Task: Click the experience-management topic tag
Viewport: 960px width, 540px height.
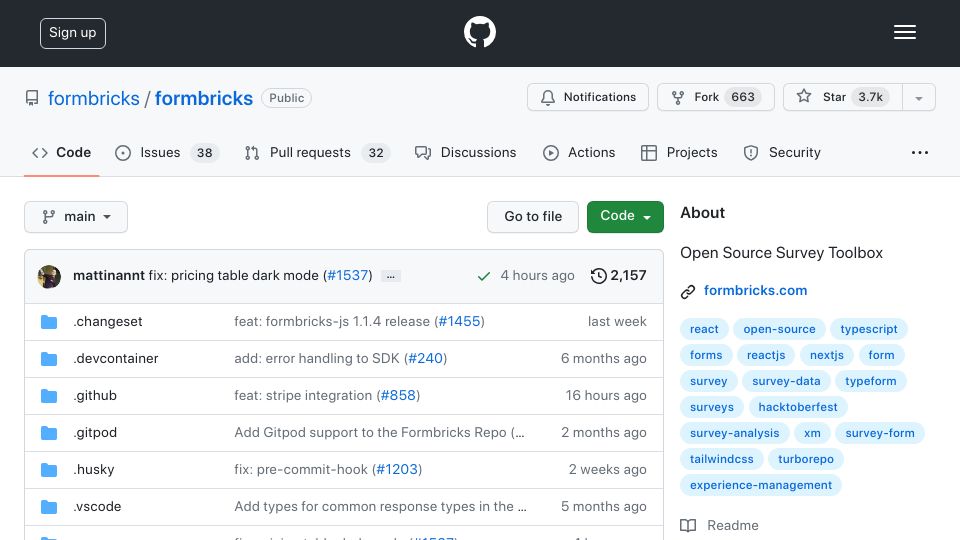Action: 761,486
